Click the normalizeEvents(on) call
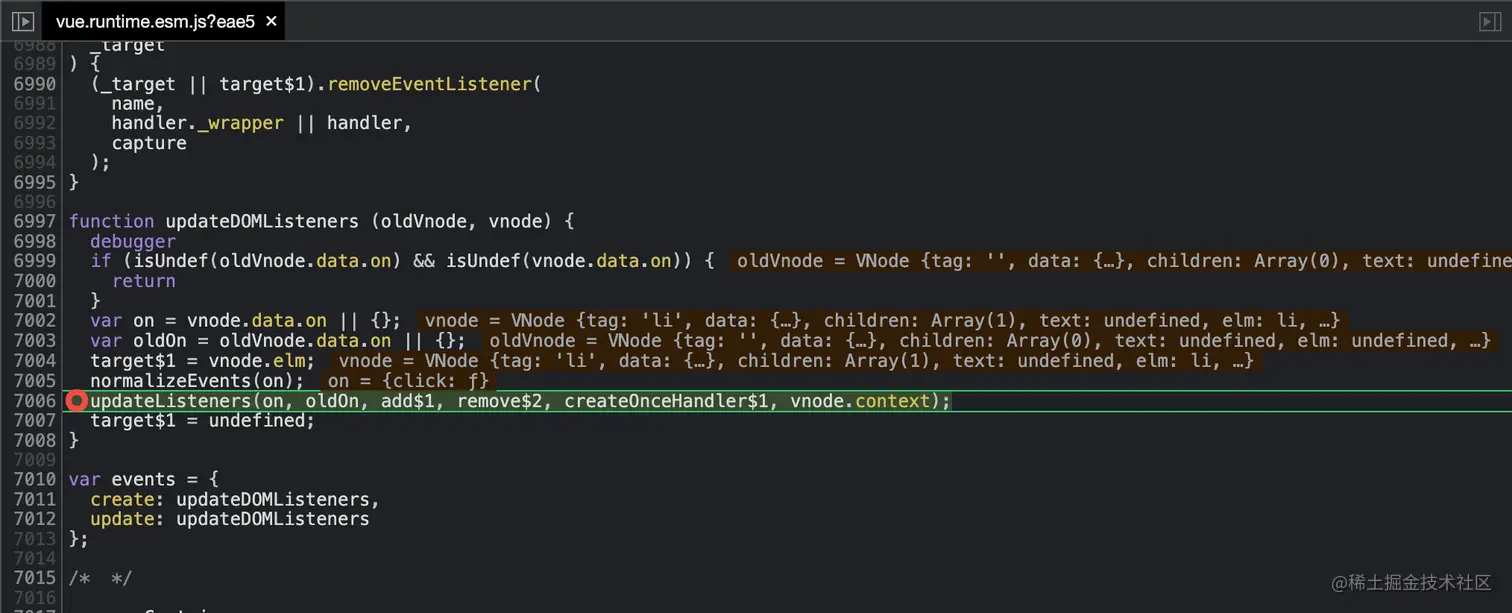This screenshot has width=1512, height=613. (196, 381)
